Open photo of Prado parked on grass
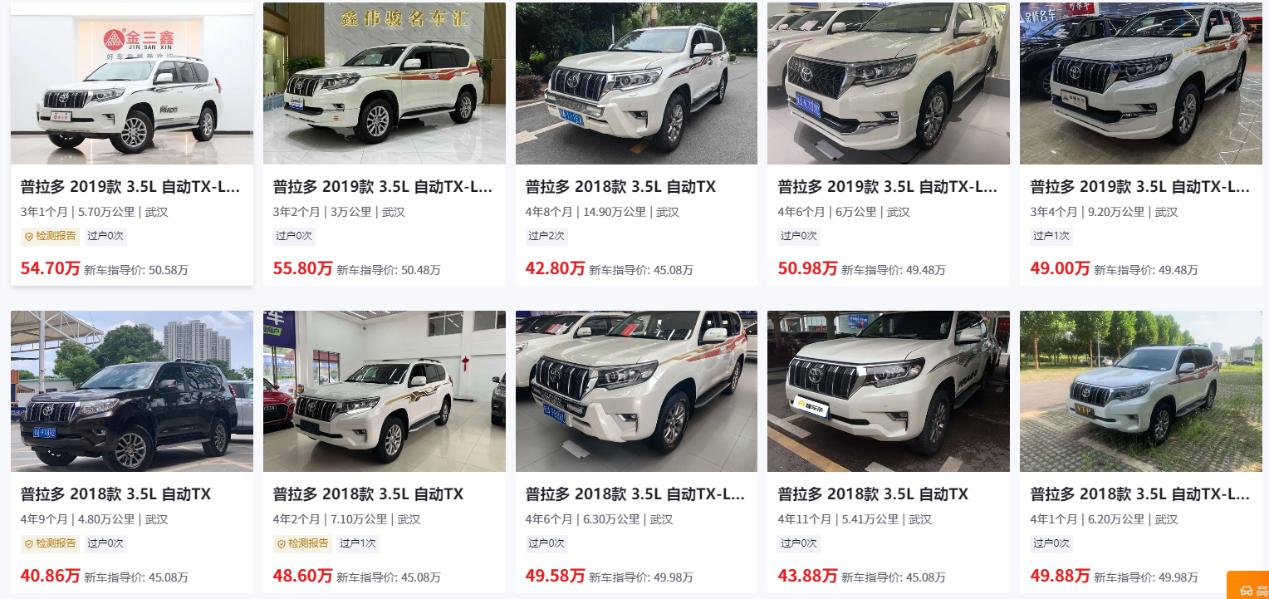This screenshot has height=599, width=1269. click(1141, 391)
